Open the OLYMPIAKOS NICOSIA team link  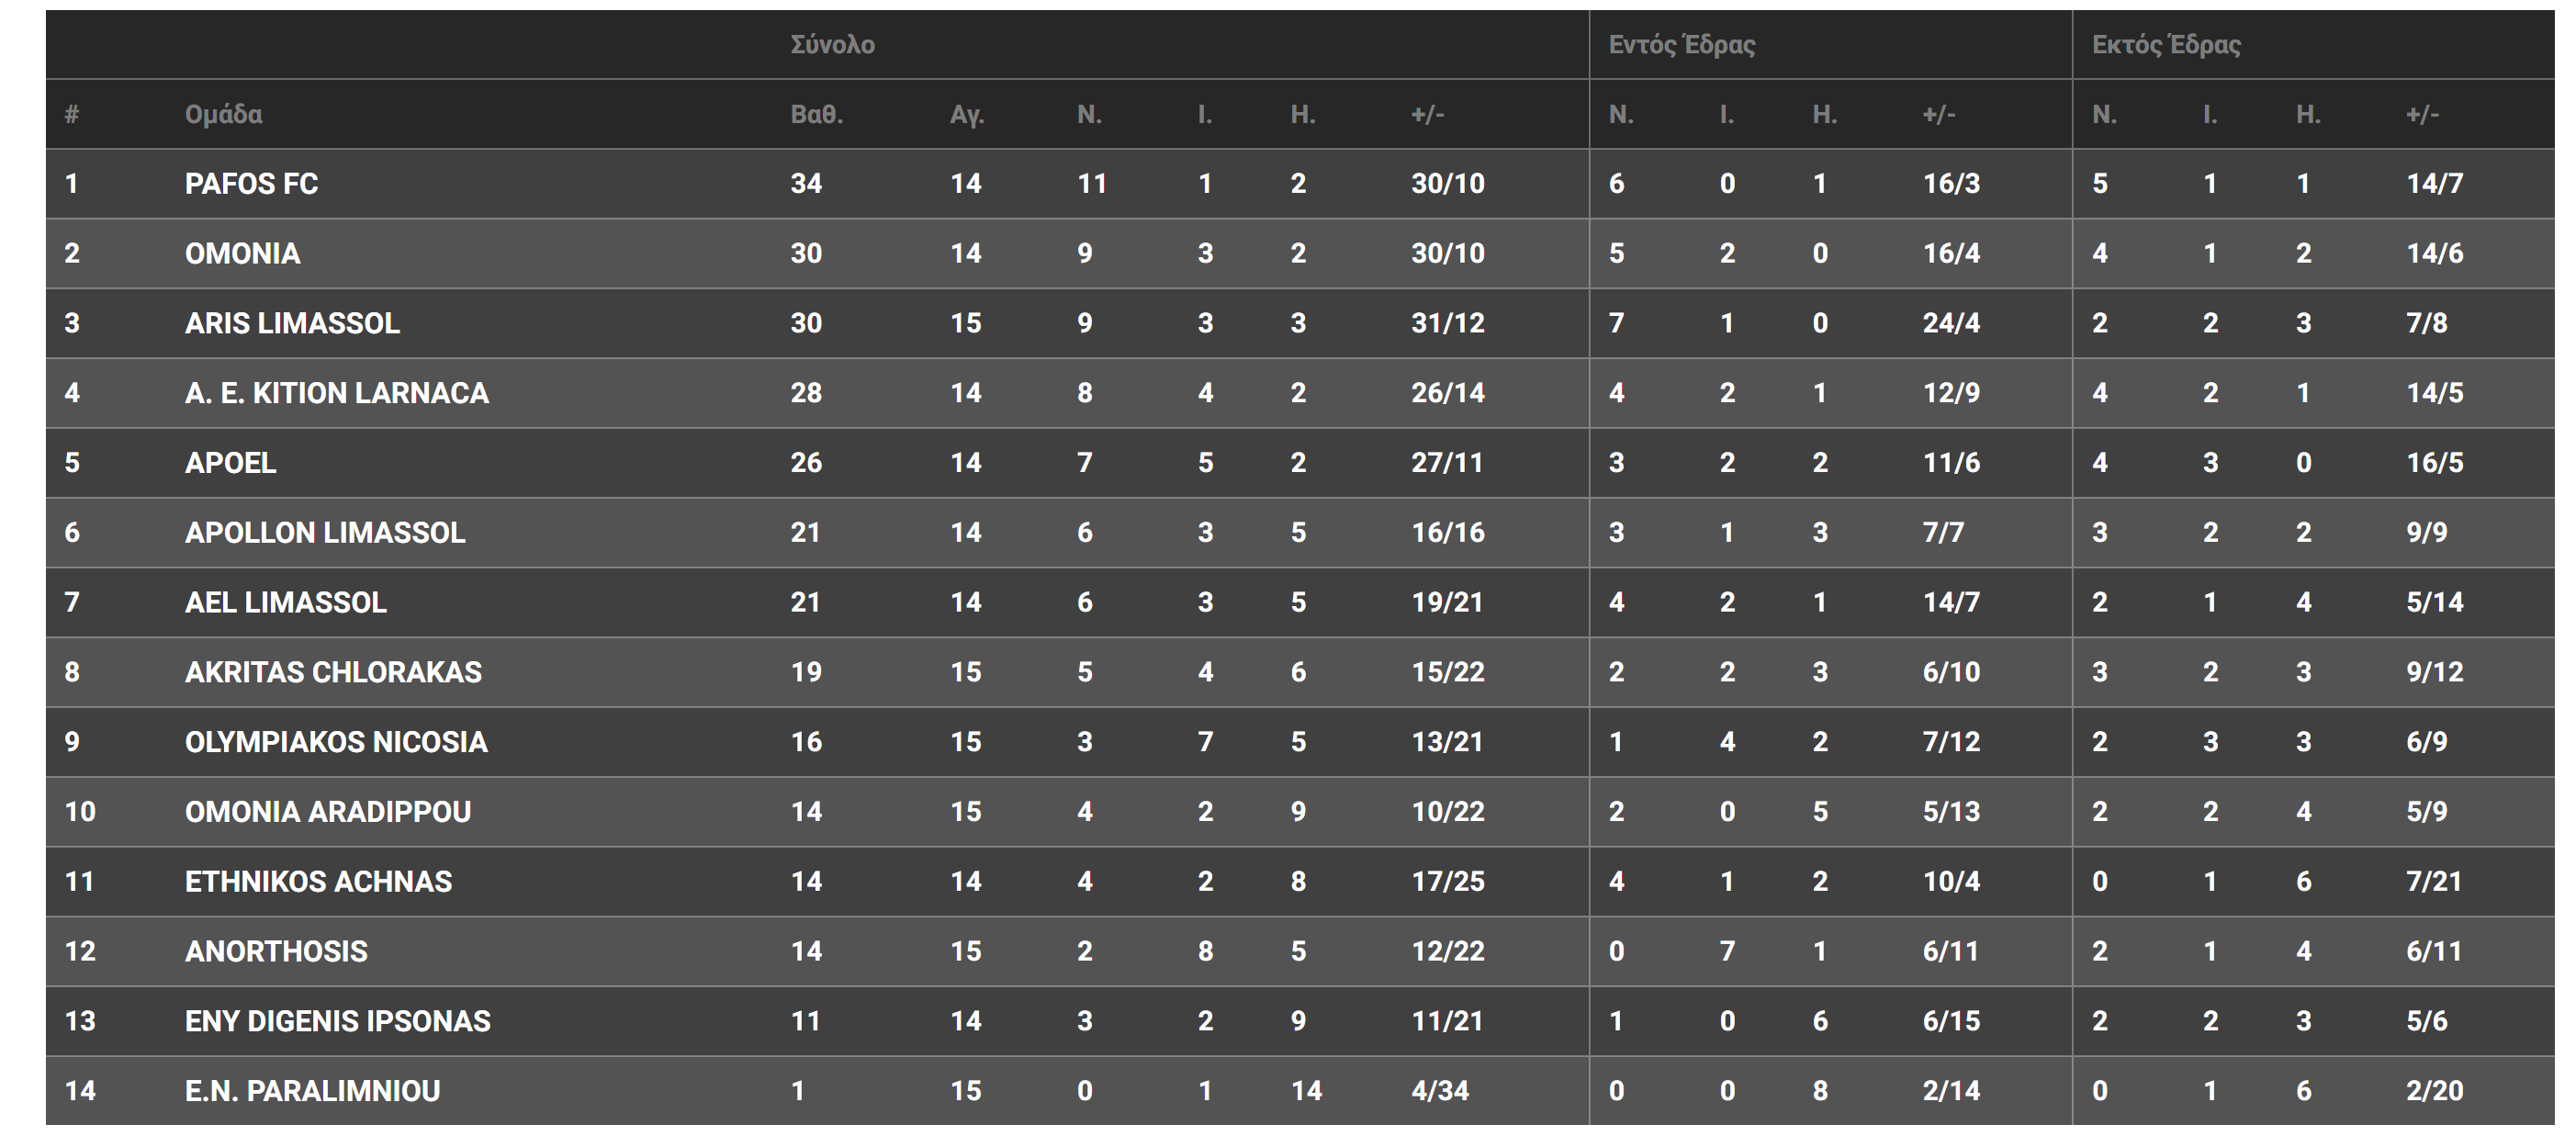tap(336, 742)
